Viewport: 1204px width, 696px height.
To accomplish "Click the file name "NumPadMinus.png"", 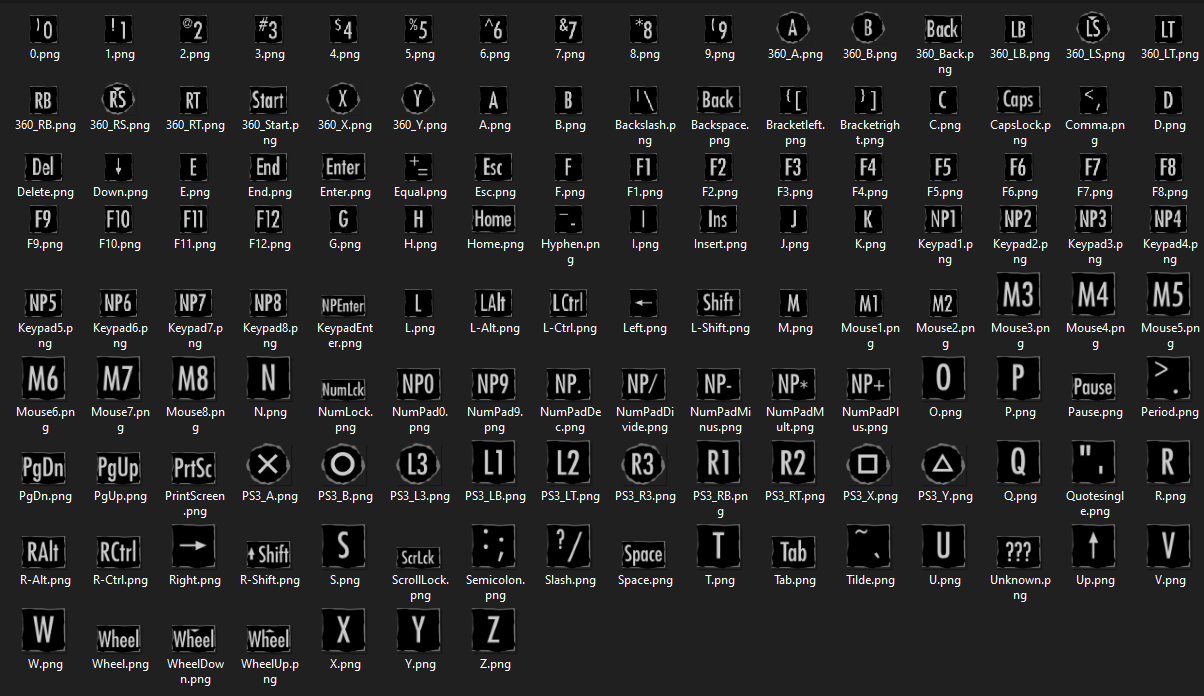I will tap(720, 420).
